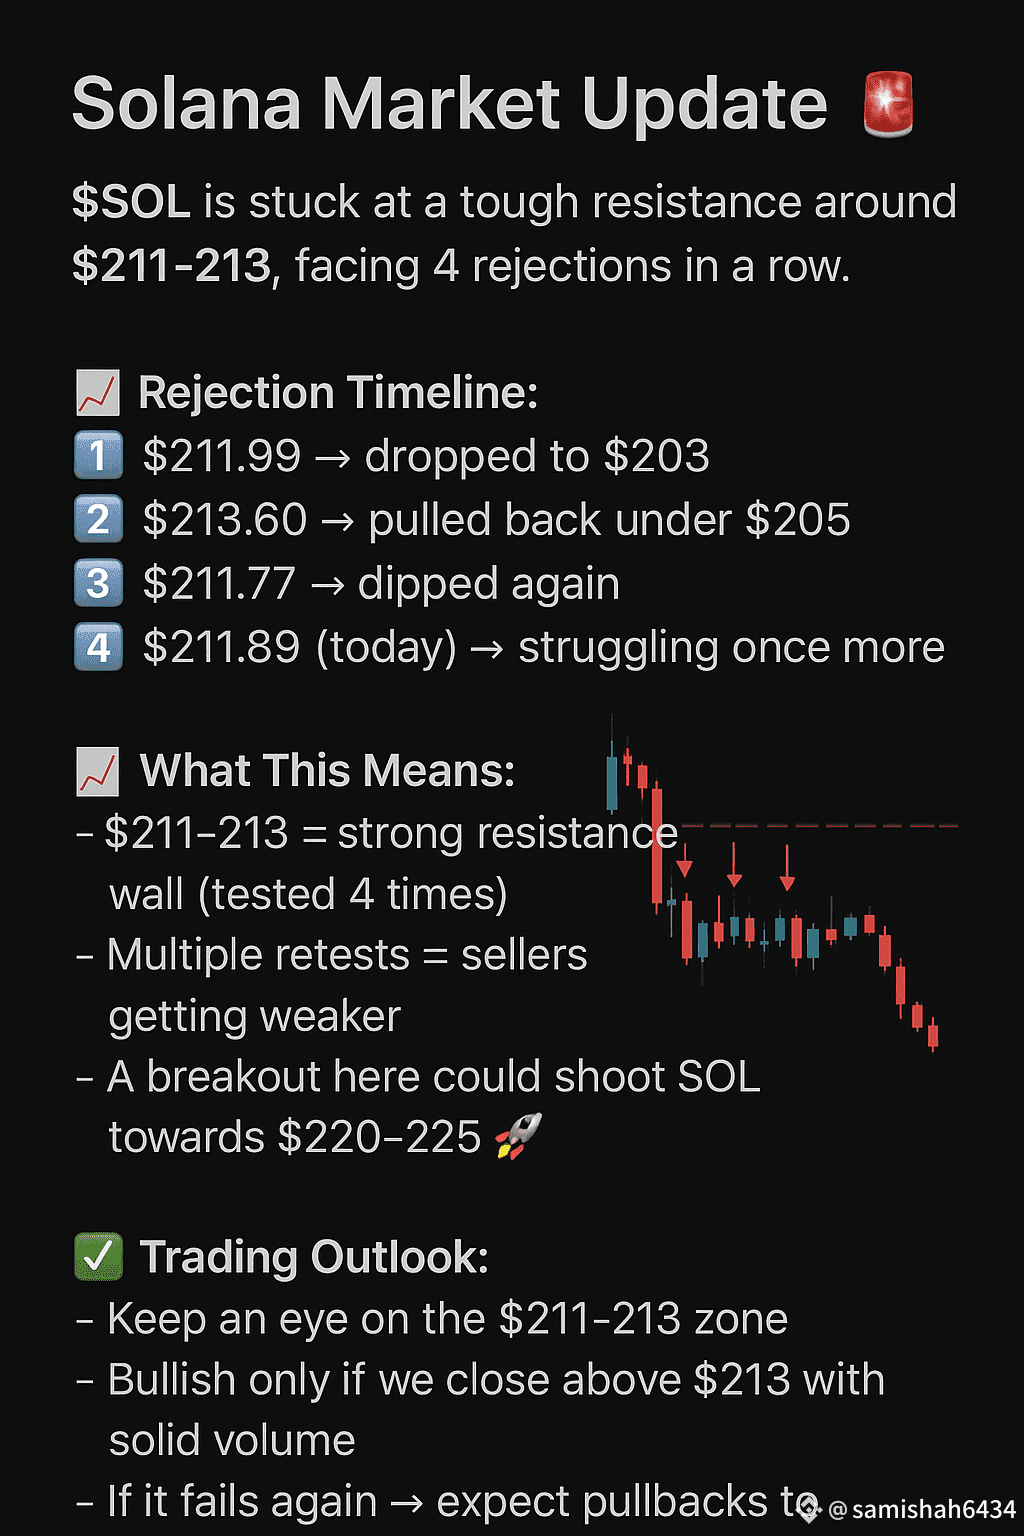The width and height of the screenshot is (1024, 1536).
Task: Click the number 2 keycap emoji
Action: coord(98,520)
